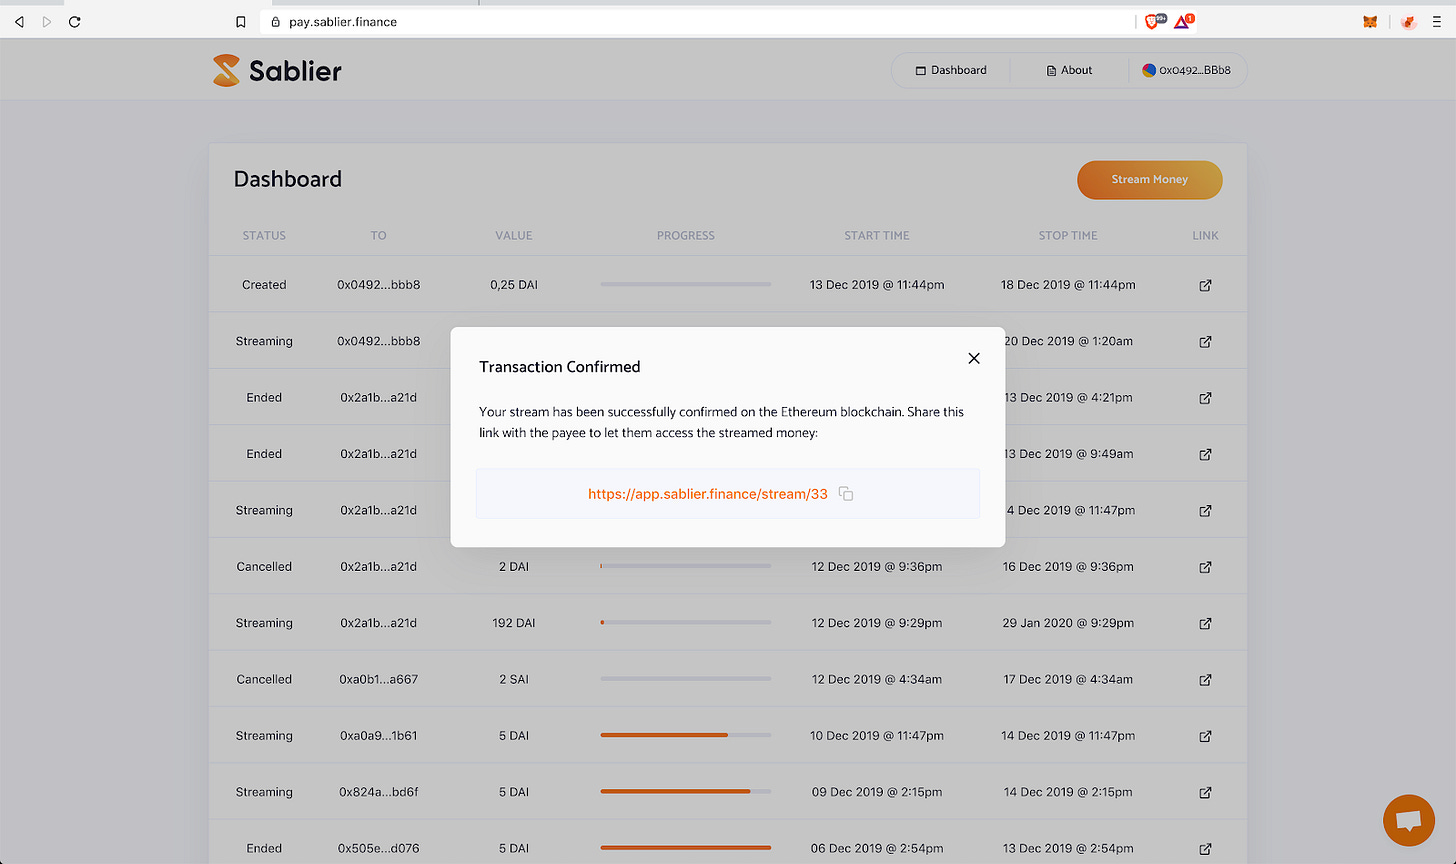Click 192 DAI value cell
This screenshot has height=864, width=1456.
click(514, 623)
